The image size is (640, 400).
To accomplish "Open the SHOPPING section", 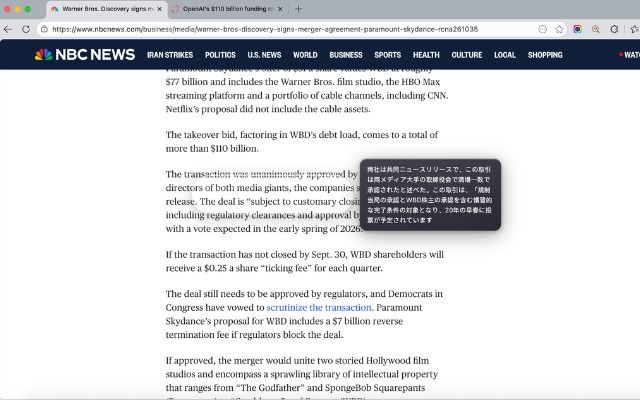I will coord(545,55).
